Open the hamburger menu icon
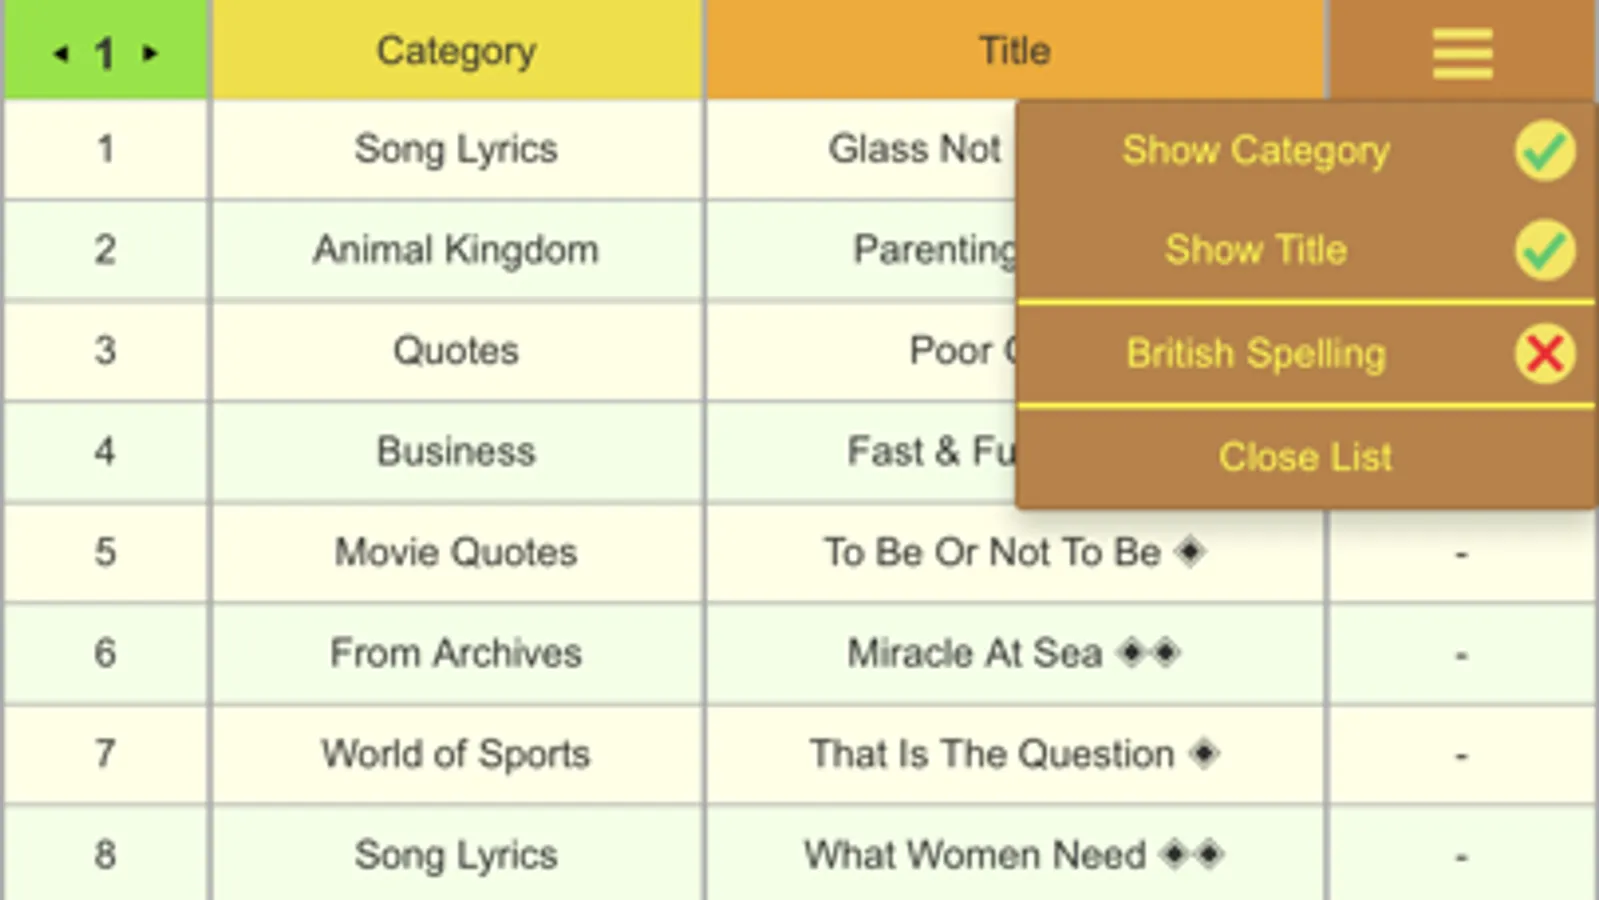The width and height of the screenshot is (1599, 900). 1462,52
